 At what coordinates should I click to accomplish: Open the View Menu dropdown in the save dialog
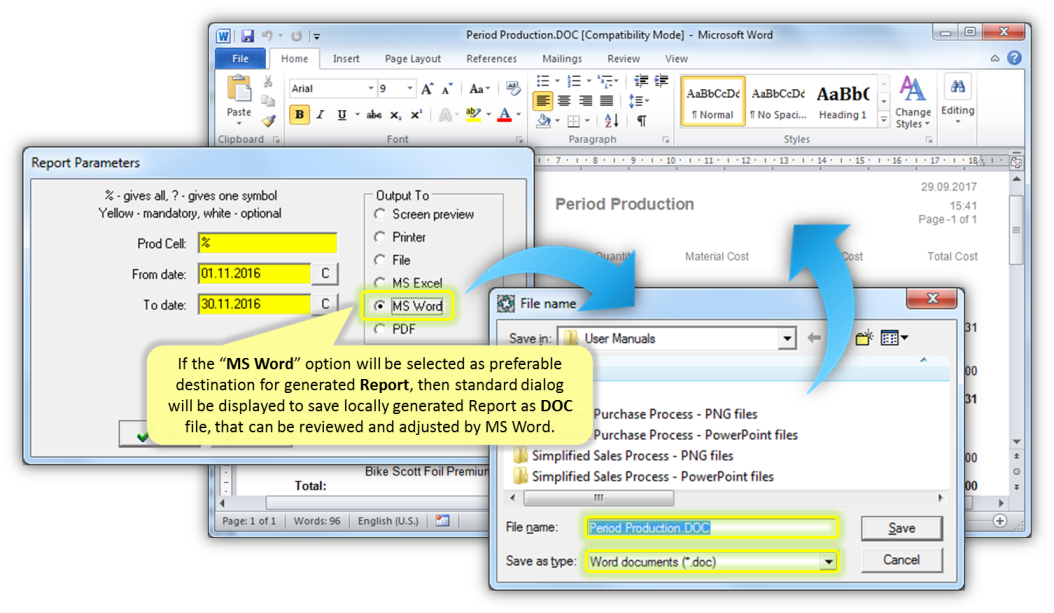894,337
